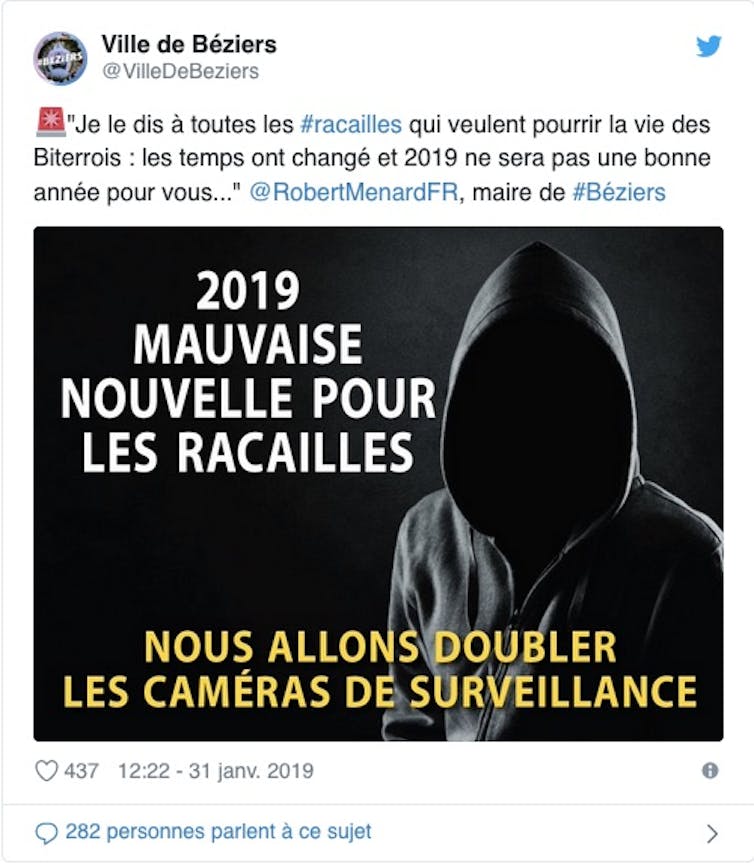754x864 pixels.
Task: Expand the conversation with the right chevron
Action: [x=712, y=834]
